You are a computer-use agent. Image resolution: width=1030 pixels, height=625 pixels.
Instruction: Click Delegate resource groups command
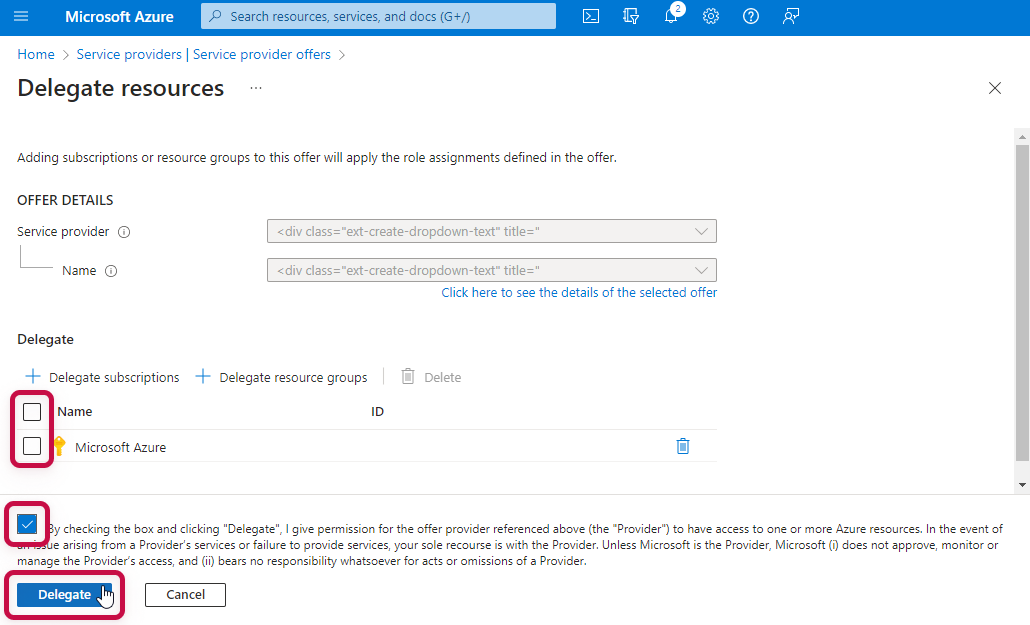click(x=282, y=377)
